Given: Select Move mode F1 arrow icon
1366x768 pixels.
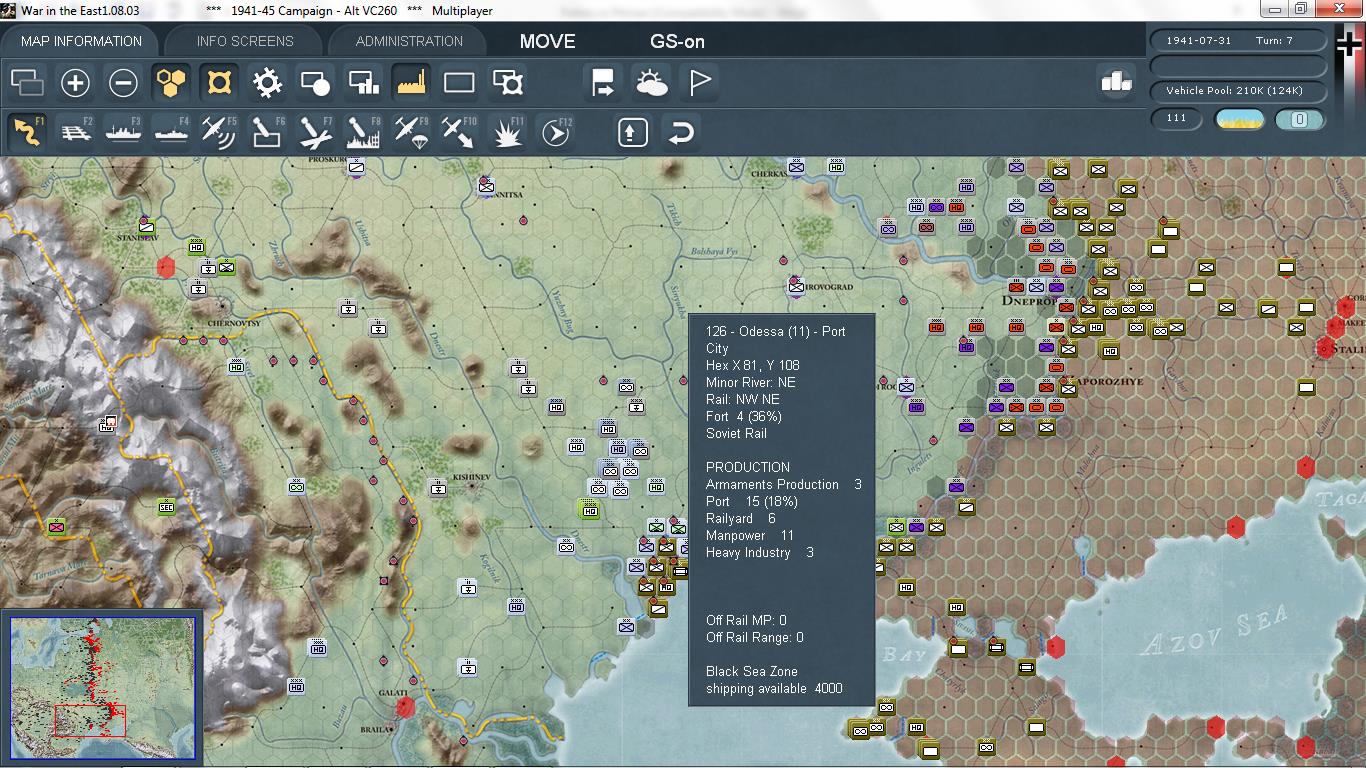Looking at the screenshot, I should [x=27, y=132].
